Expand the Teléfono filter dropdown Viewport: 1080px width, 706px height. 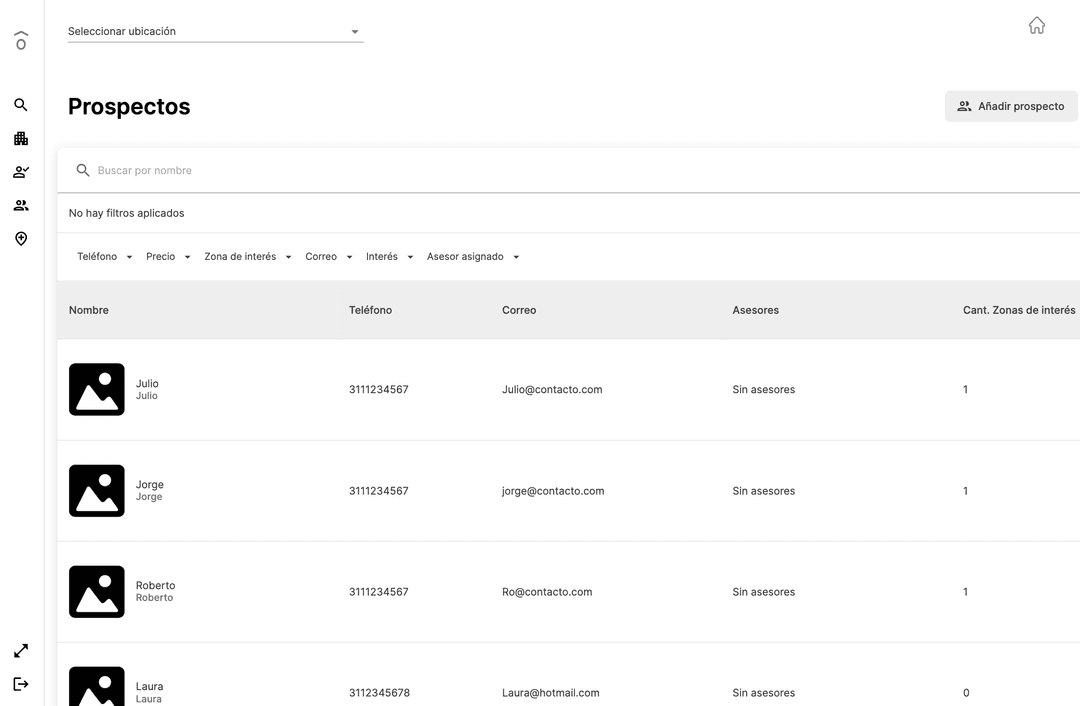click(105, 257)
